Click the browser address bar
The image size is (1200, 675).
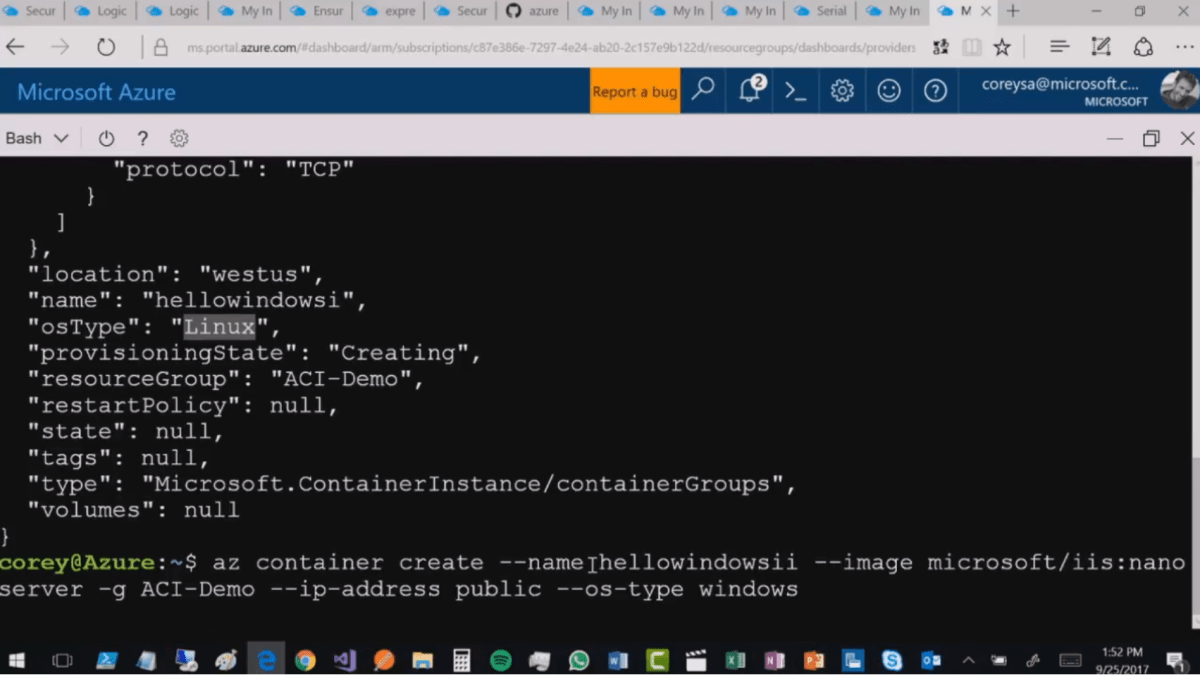tap(550, 48)
